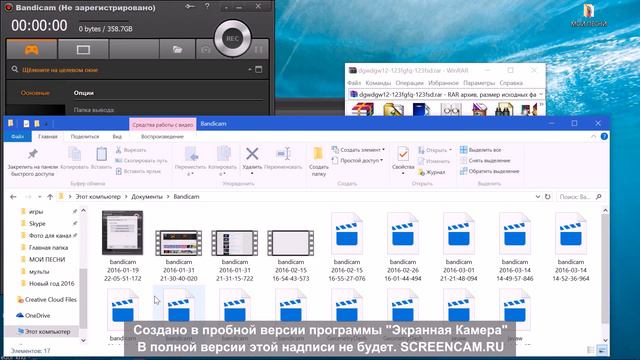Image resolution: width=640 pixels, height=360 pixels.
Task: Click Этот компьютер in the address breadcrumb
Action: (98, 197)
